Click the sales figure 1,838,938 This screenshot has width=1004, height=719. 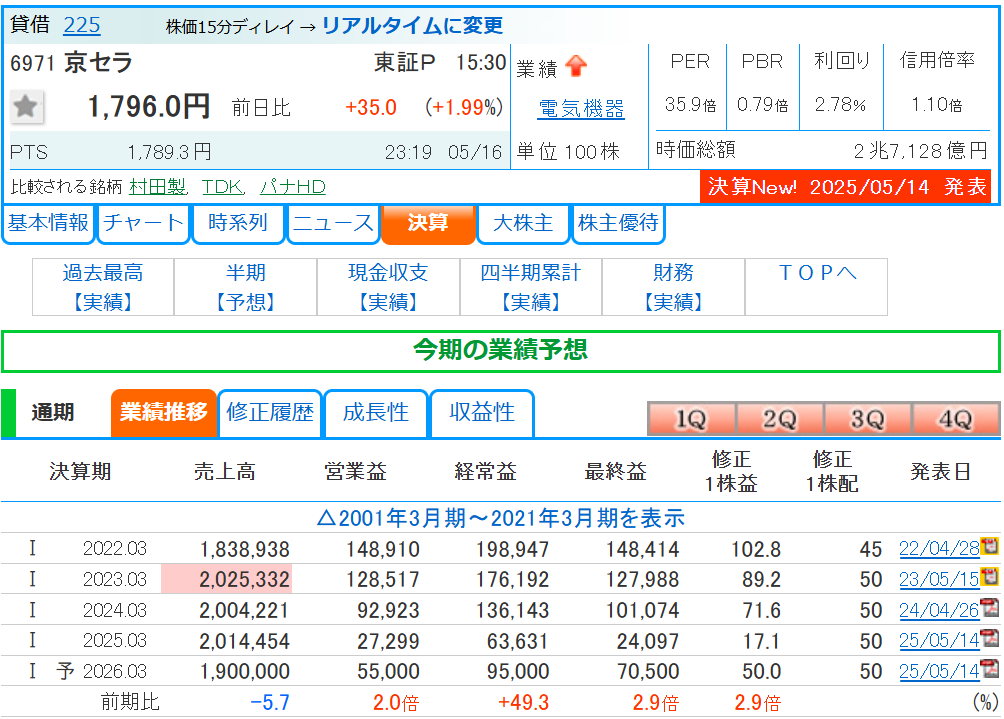[x=245, y=549]
